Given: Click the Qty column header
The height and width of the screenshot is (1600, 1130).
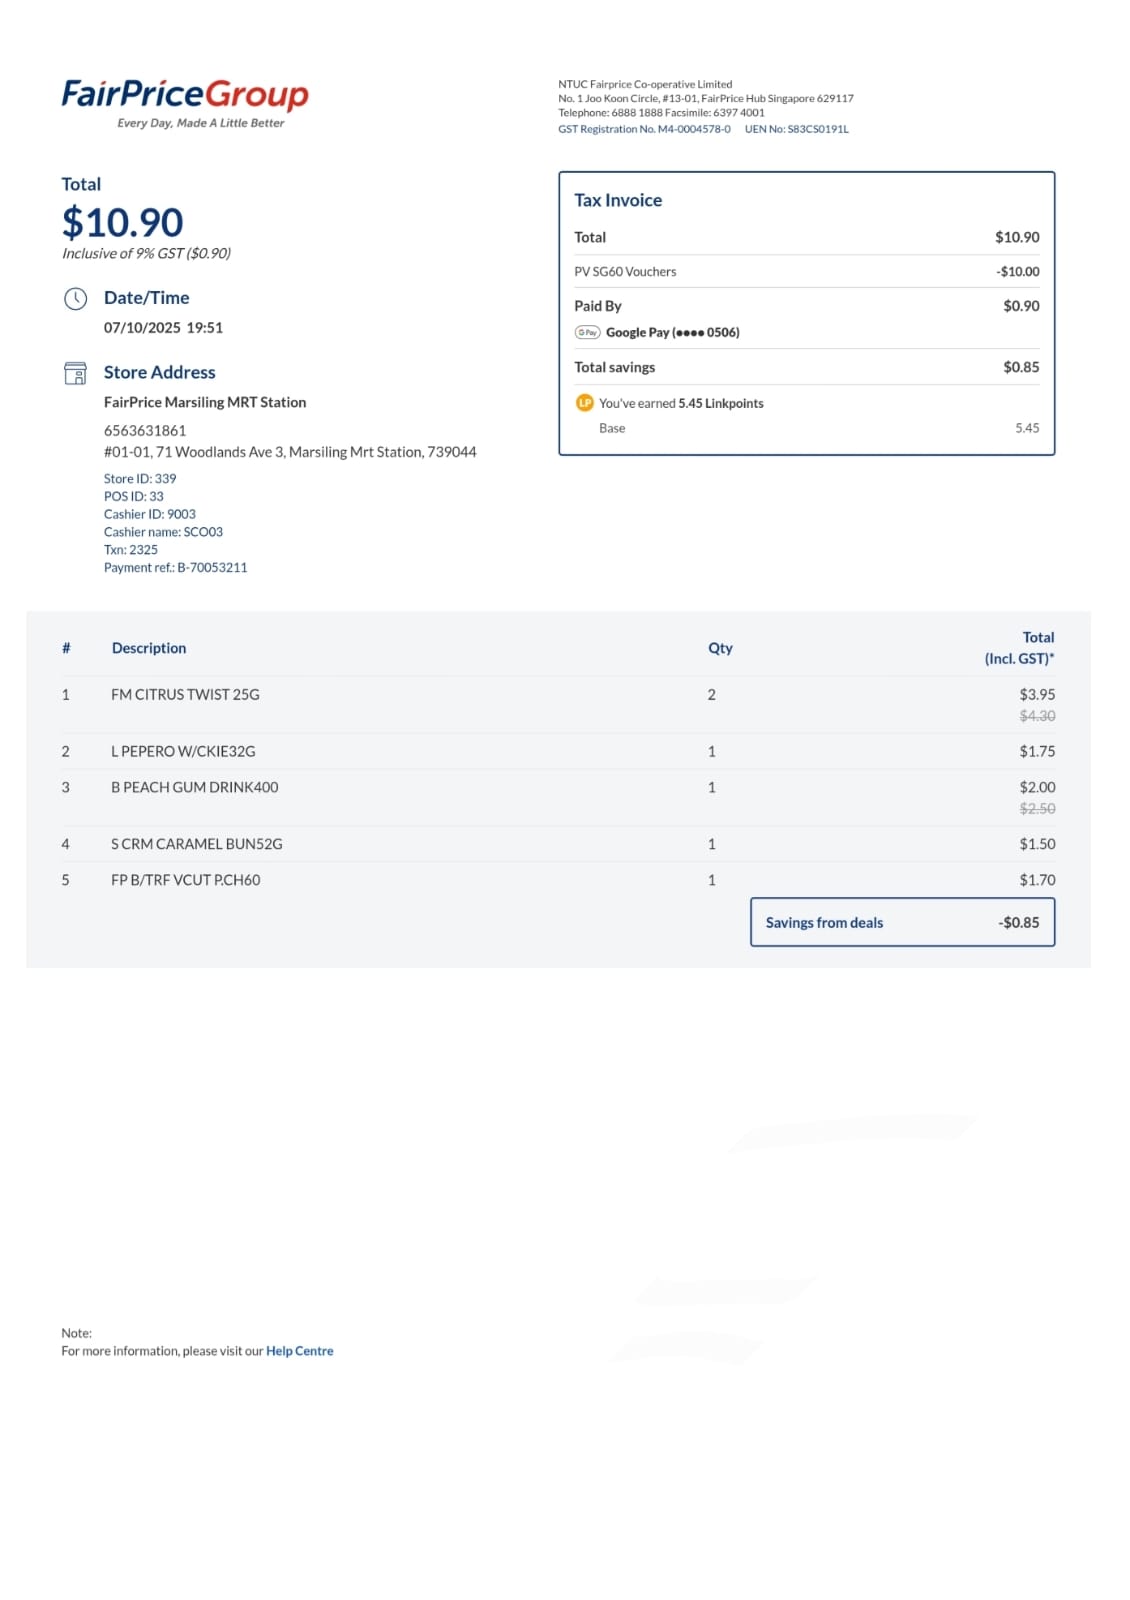Looking at the screenshot, I should point(720,648).
